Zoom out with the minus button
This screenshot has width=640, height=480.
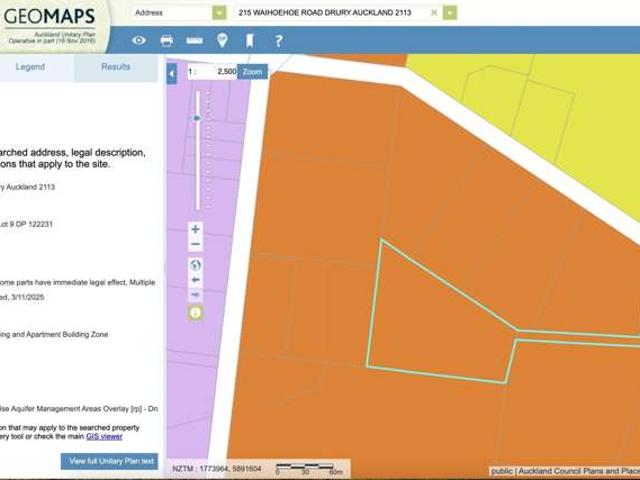coord(195,245)
